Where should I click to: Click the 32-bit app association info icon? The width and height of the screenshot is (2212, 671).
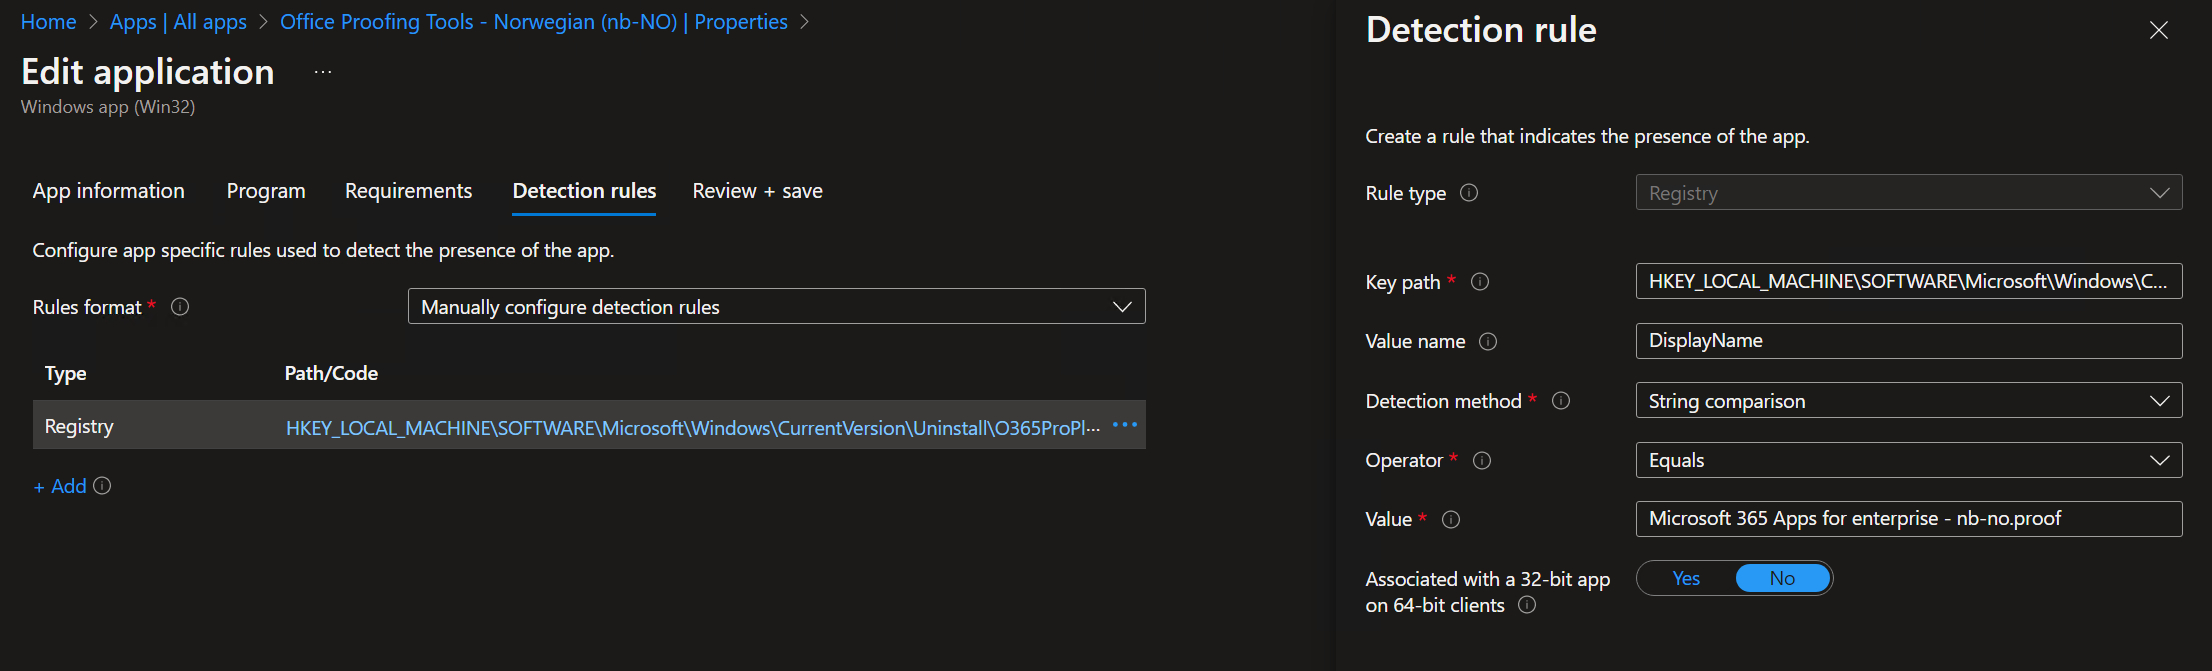point(1527,605)
